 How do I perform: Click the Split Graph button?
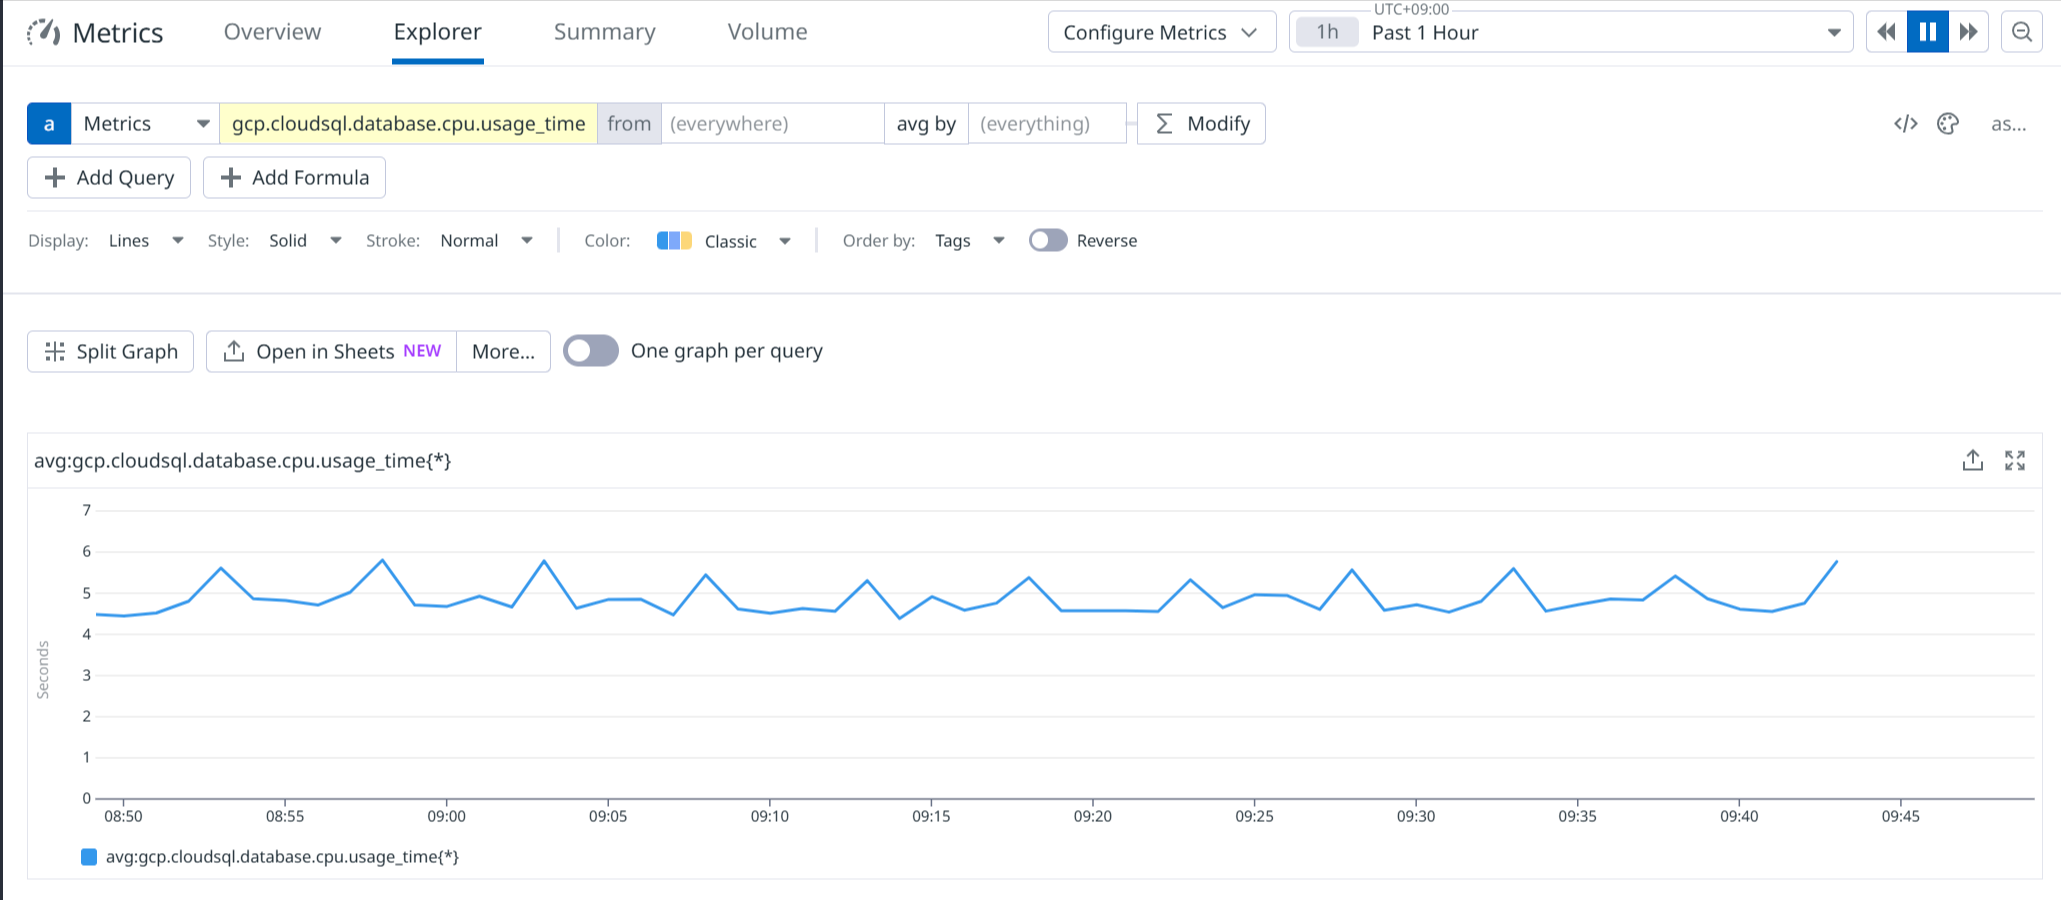[110, 352]
